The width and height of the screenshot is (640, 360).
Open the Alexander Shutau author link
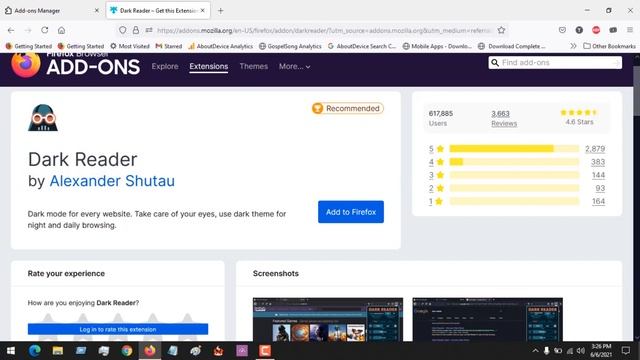pos(112,181)
